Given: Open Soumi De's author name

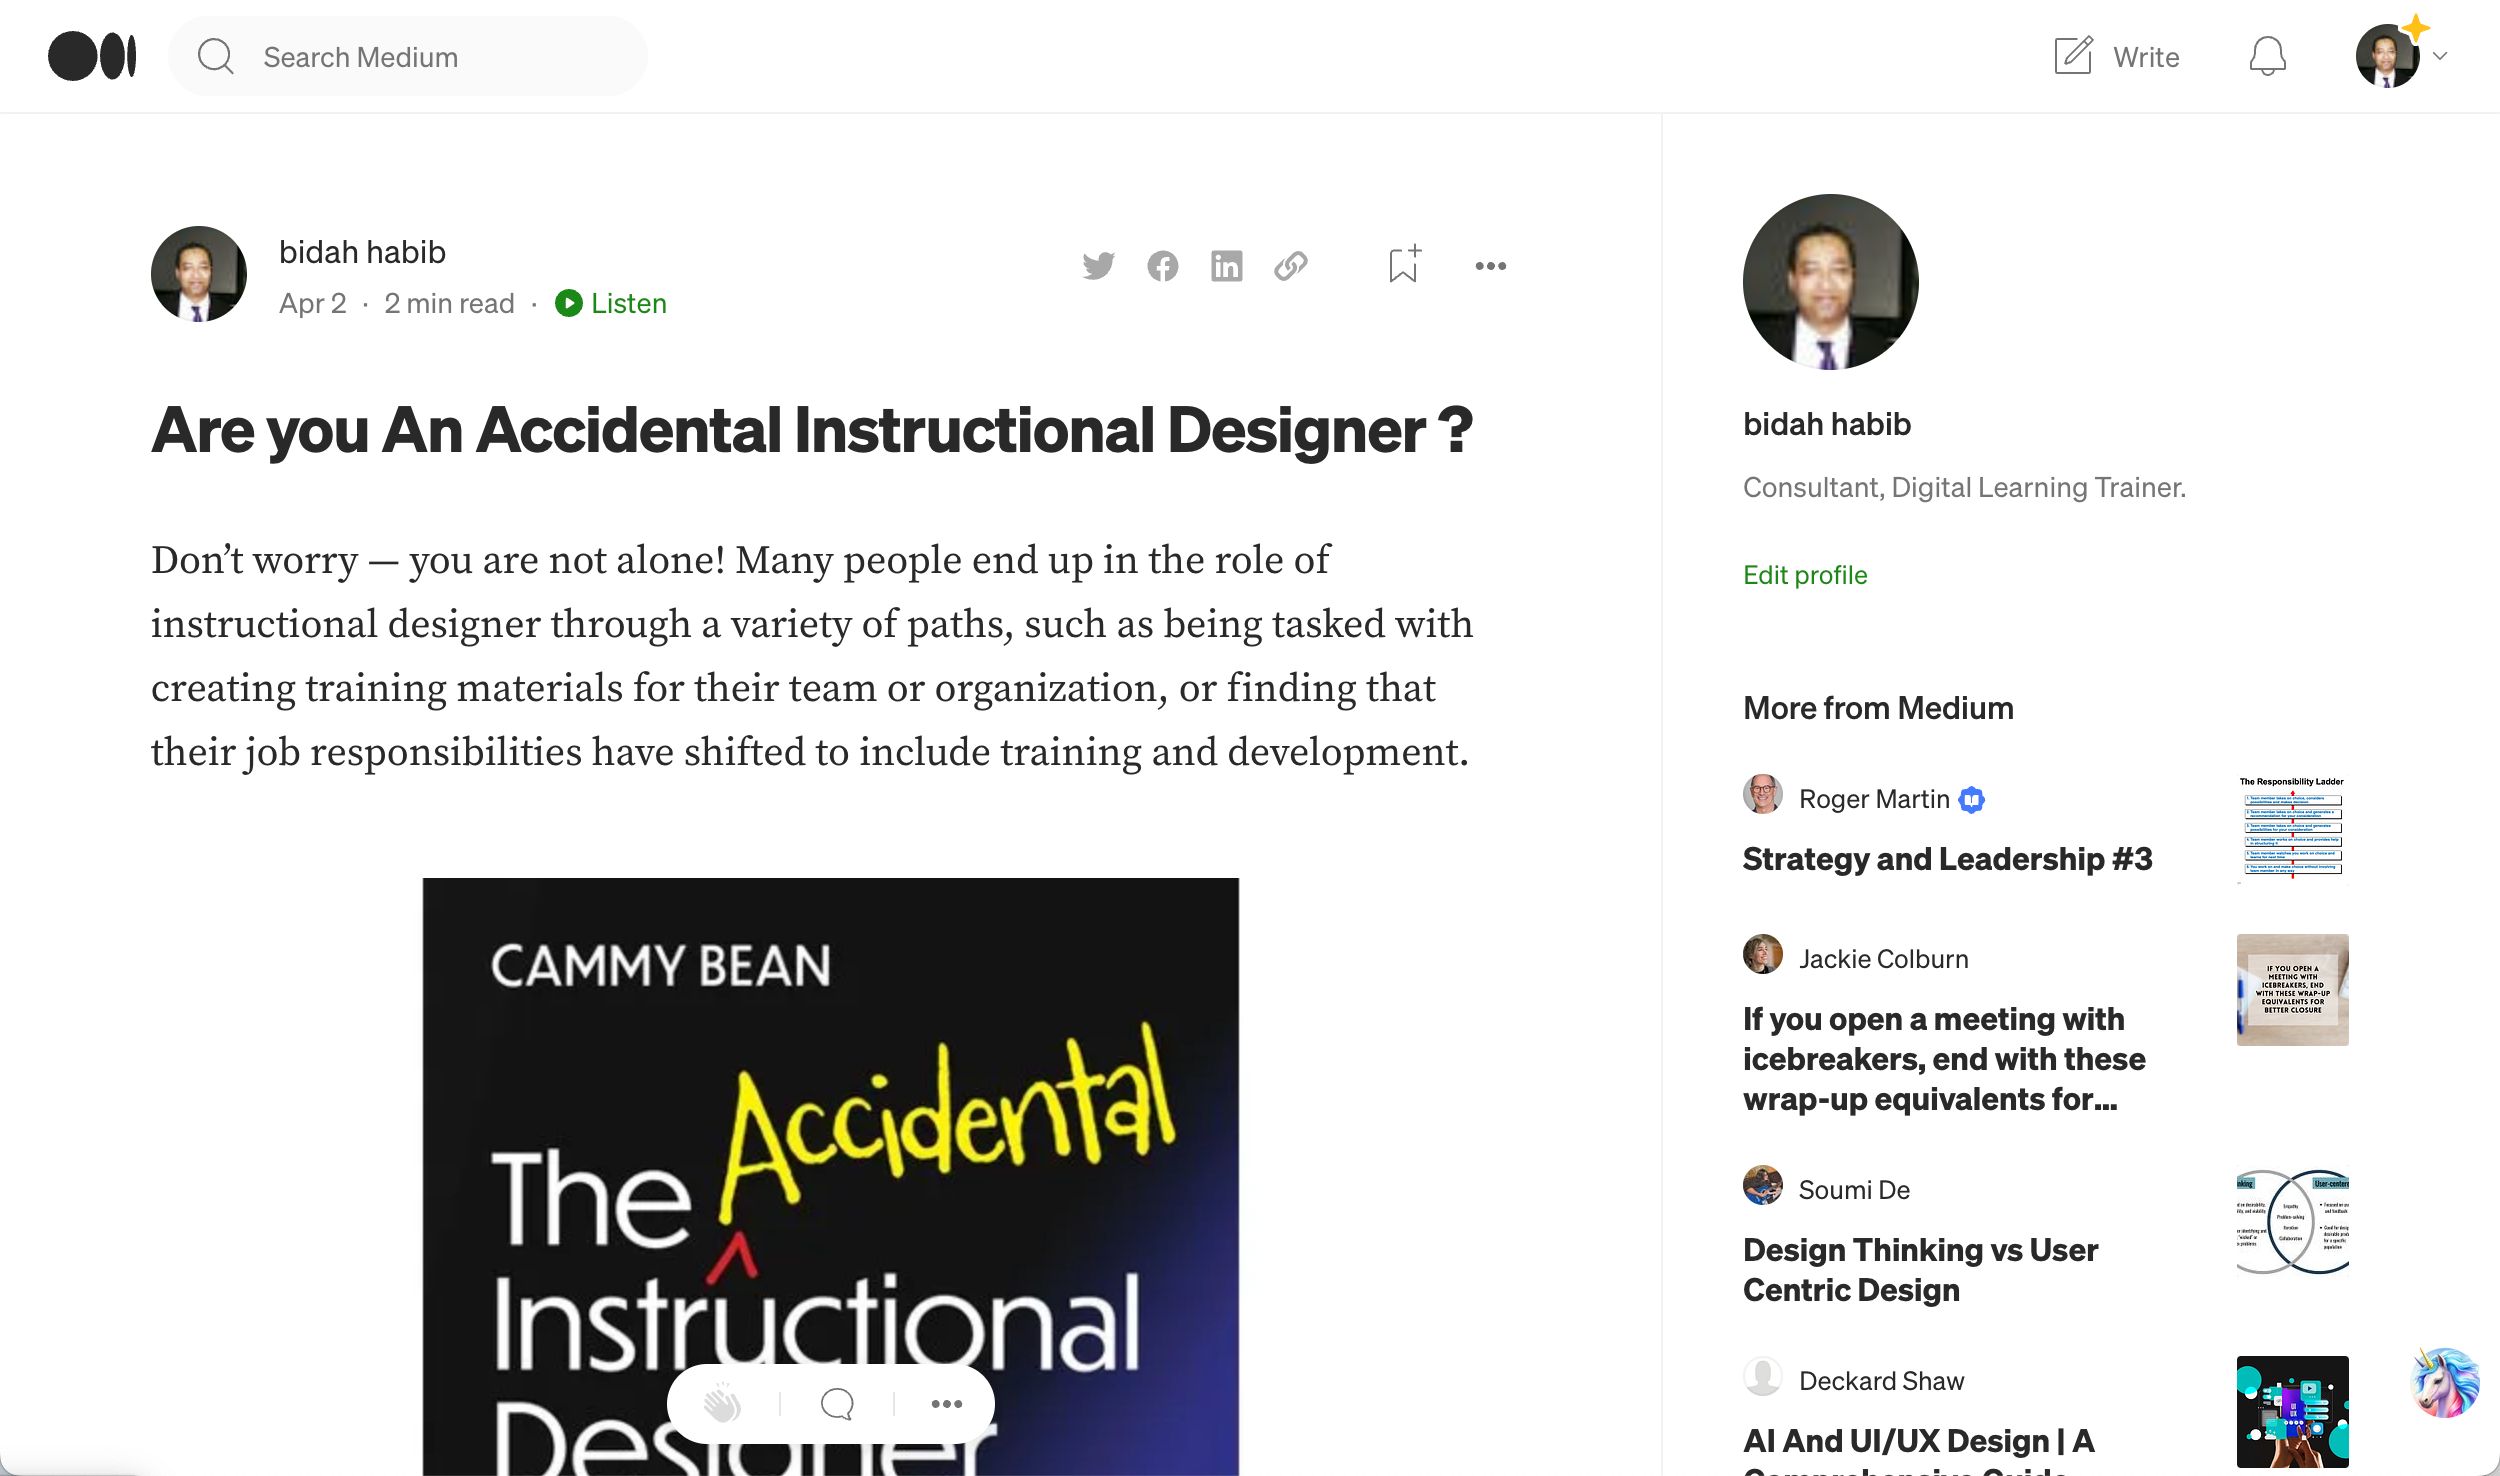Looking at the screenshot, I should [x=1854, y=1190].
